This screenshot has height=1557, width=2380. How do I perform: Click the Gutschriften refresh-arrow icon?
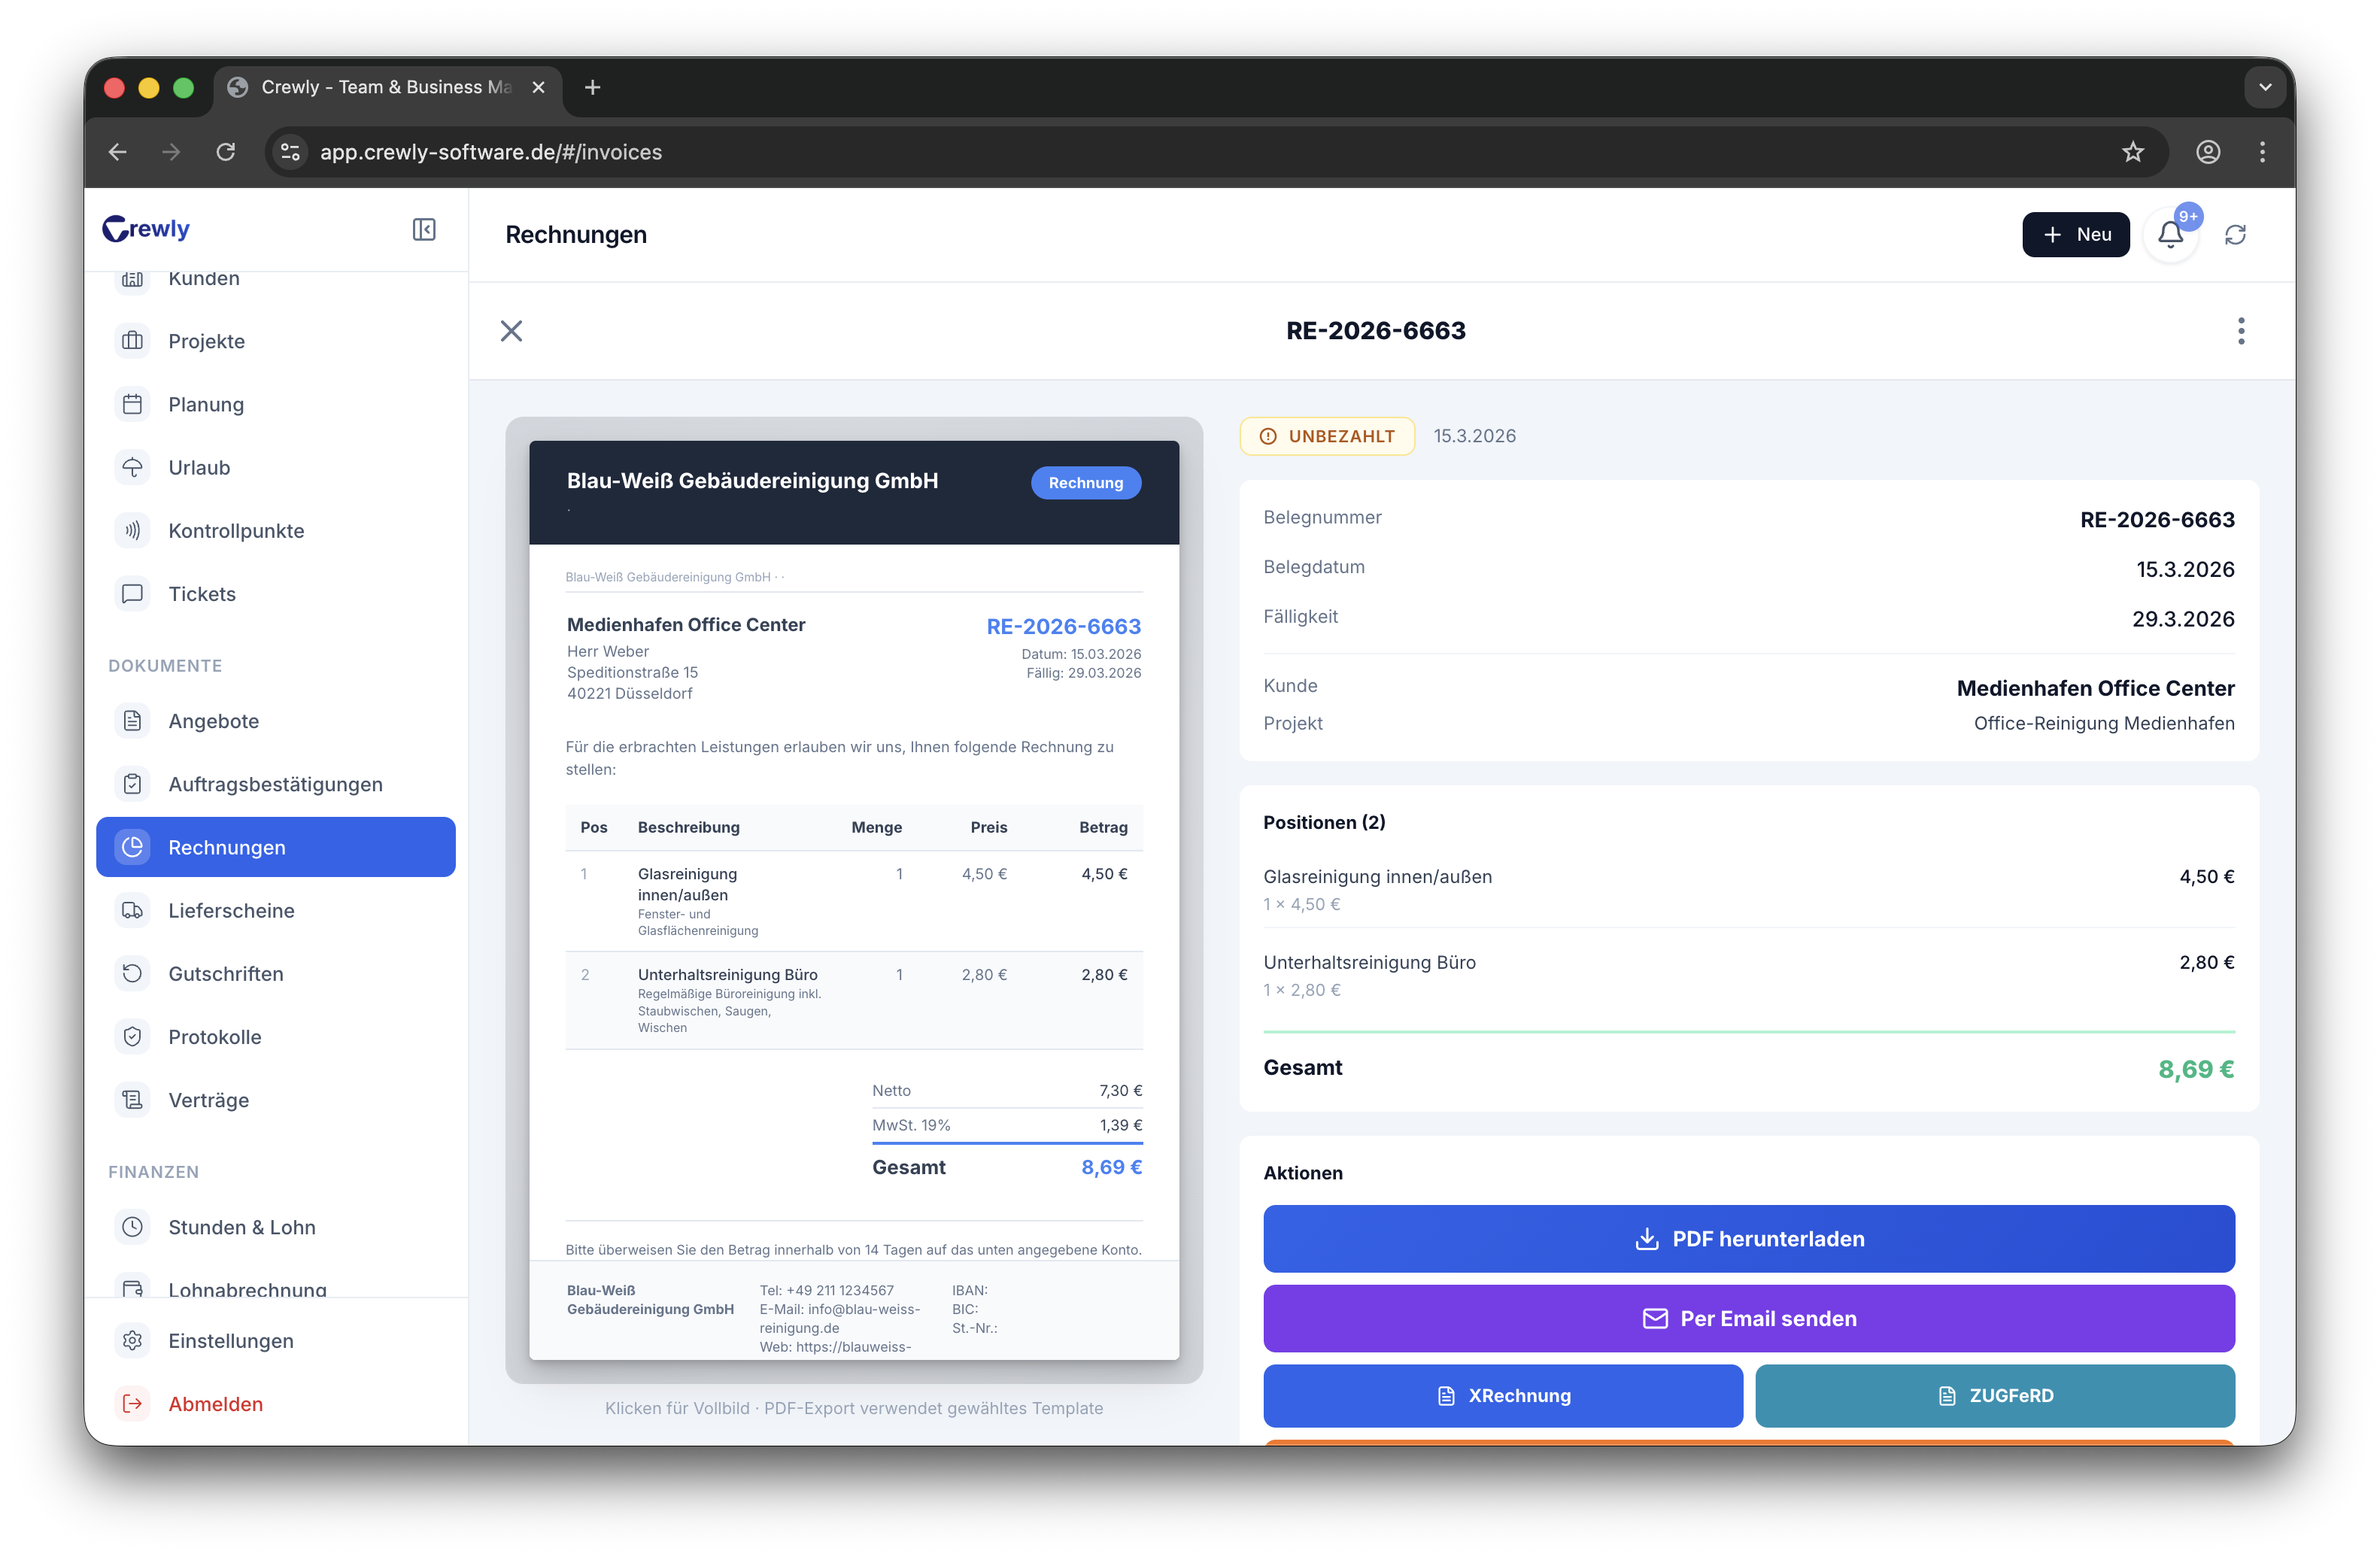point(133,973)
